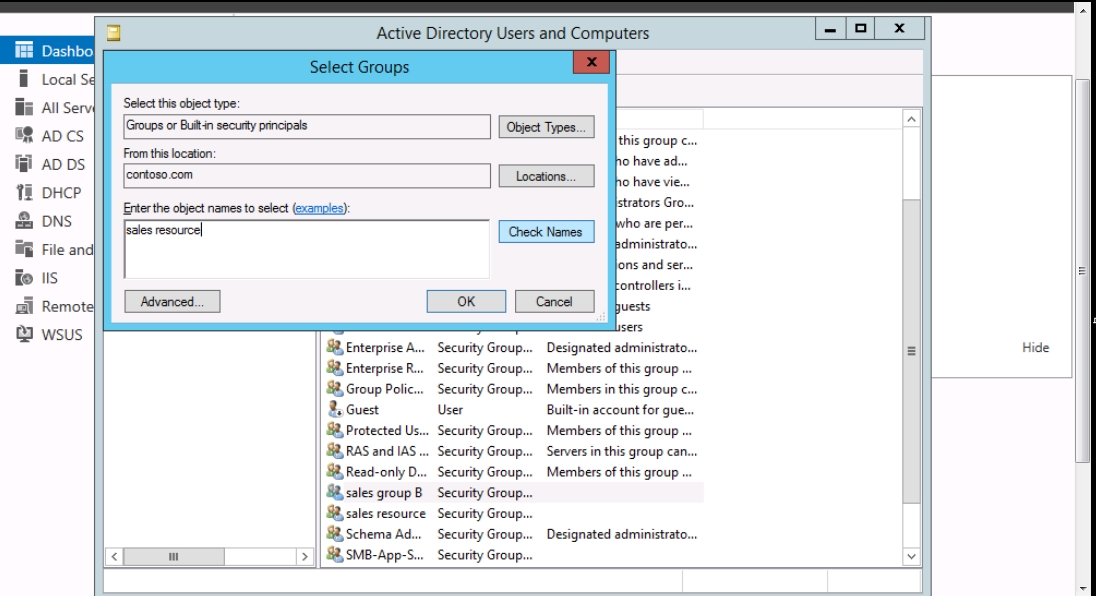Open the examples hyperlink
This screenshot has height=596, width=1096.
319,208
